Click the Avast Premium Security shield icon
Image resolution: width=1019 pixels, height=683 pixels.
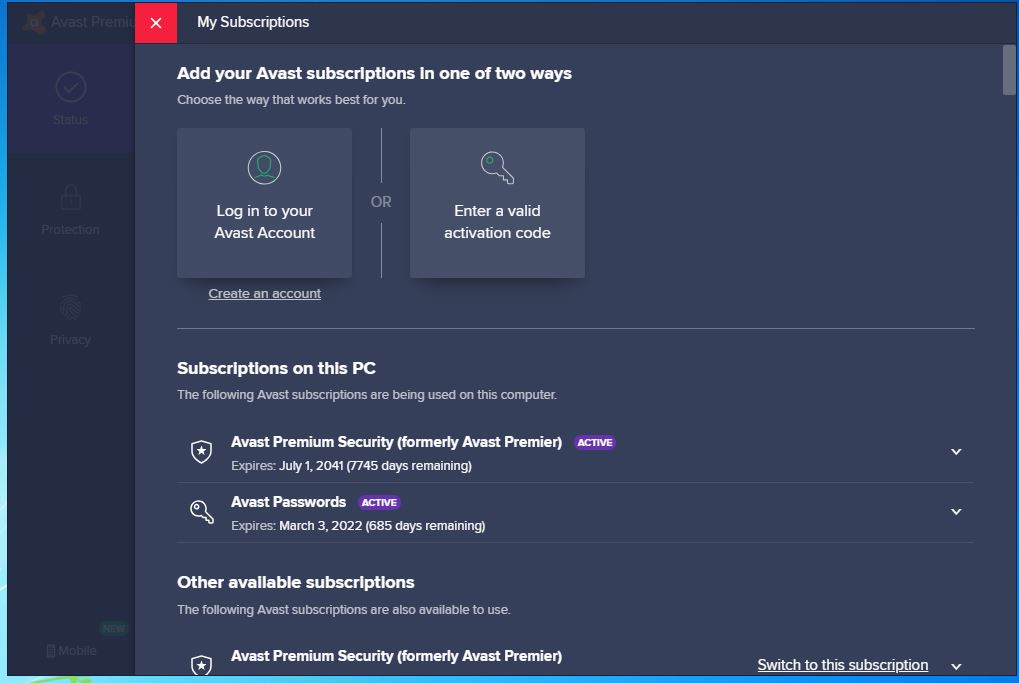pos(202,452)
